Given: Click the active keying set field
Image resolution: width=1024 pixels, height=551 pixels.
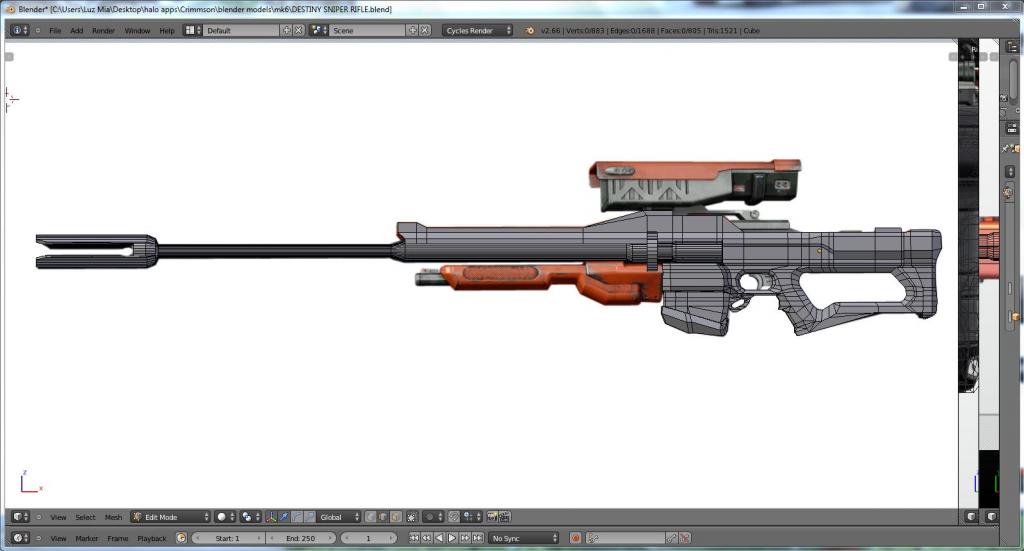Looking at the screenshot, I should [625, 538].
